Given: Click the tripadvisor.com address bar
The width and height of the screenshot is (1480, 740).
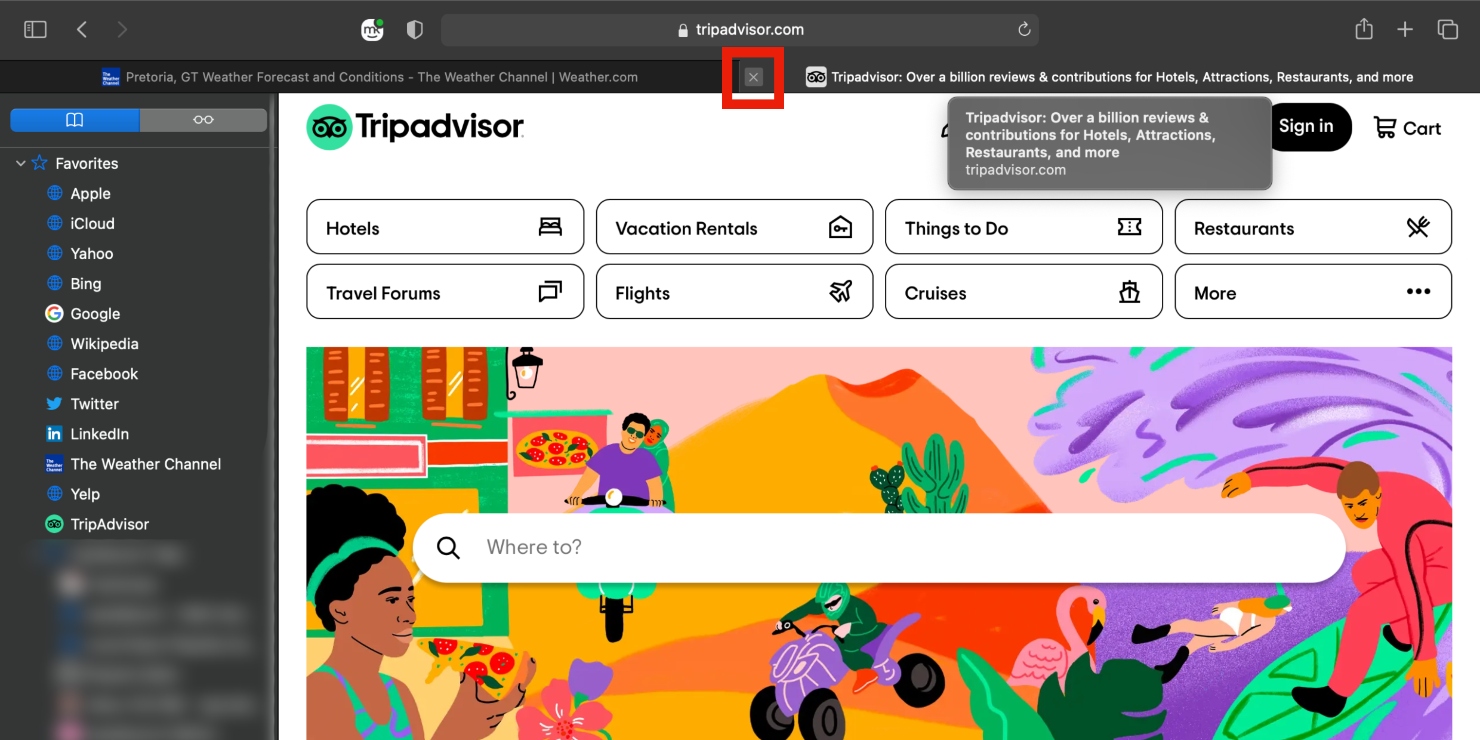Looking at the screenshot, I should click(740, 30).
